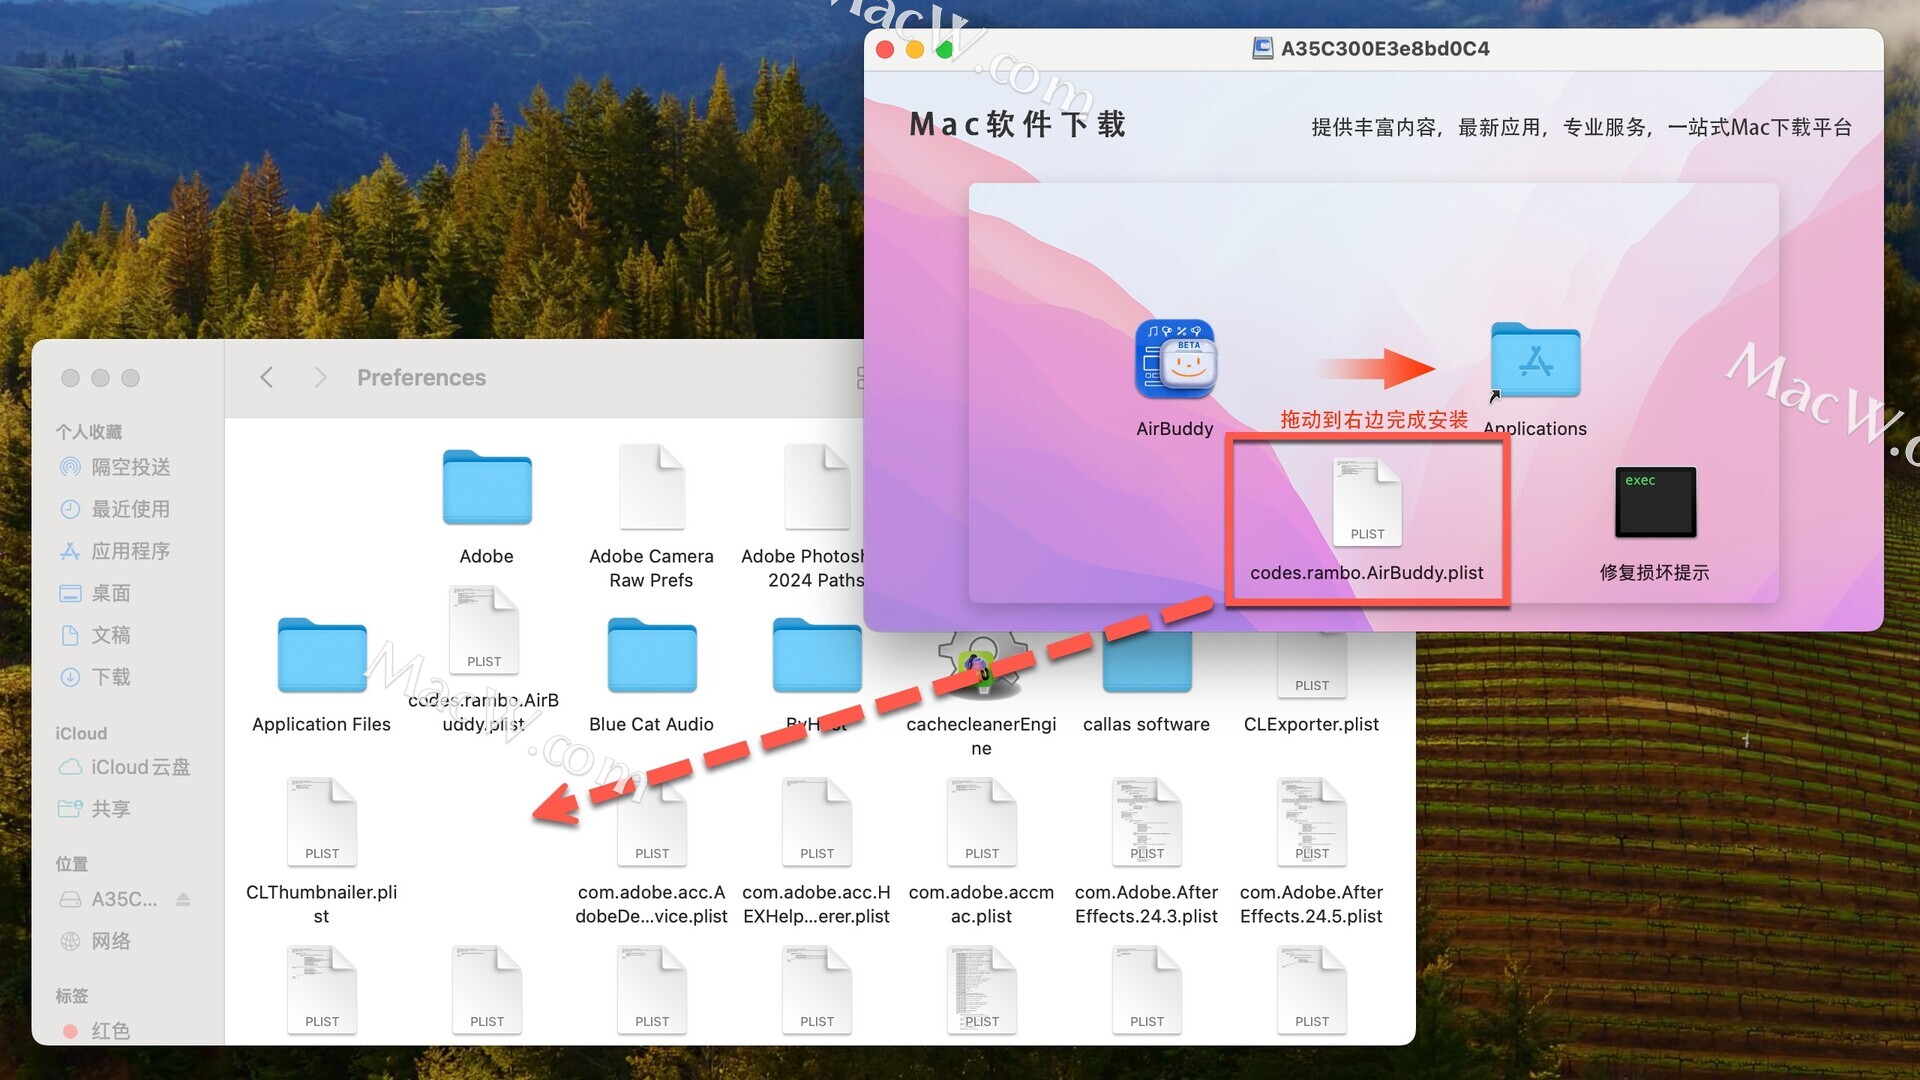The image size is (1920, 1080).
Task: Open the Blue Cat Audio folder
Action: (x=652, y=656)
